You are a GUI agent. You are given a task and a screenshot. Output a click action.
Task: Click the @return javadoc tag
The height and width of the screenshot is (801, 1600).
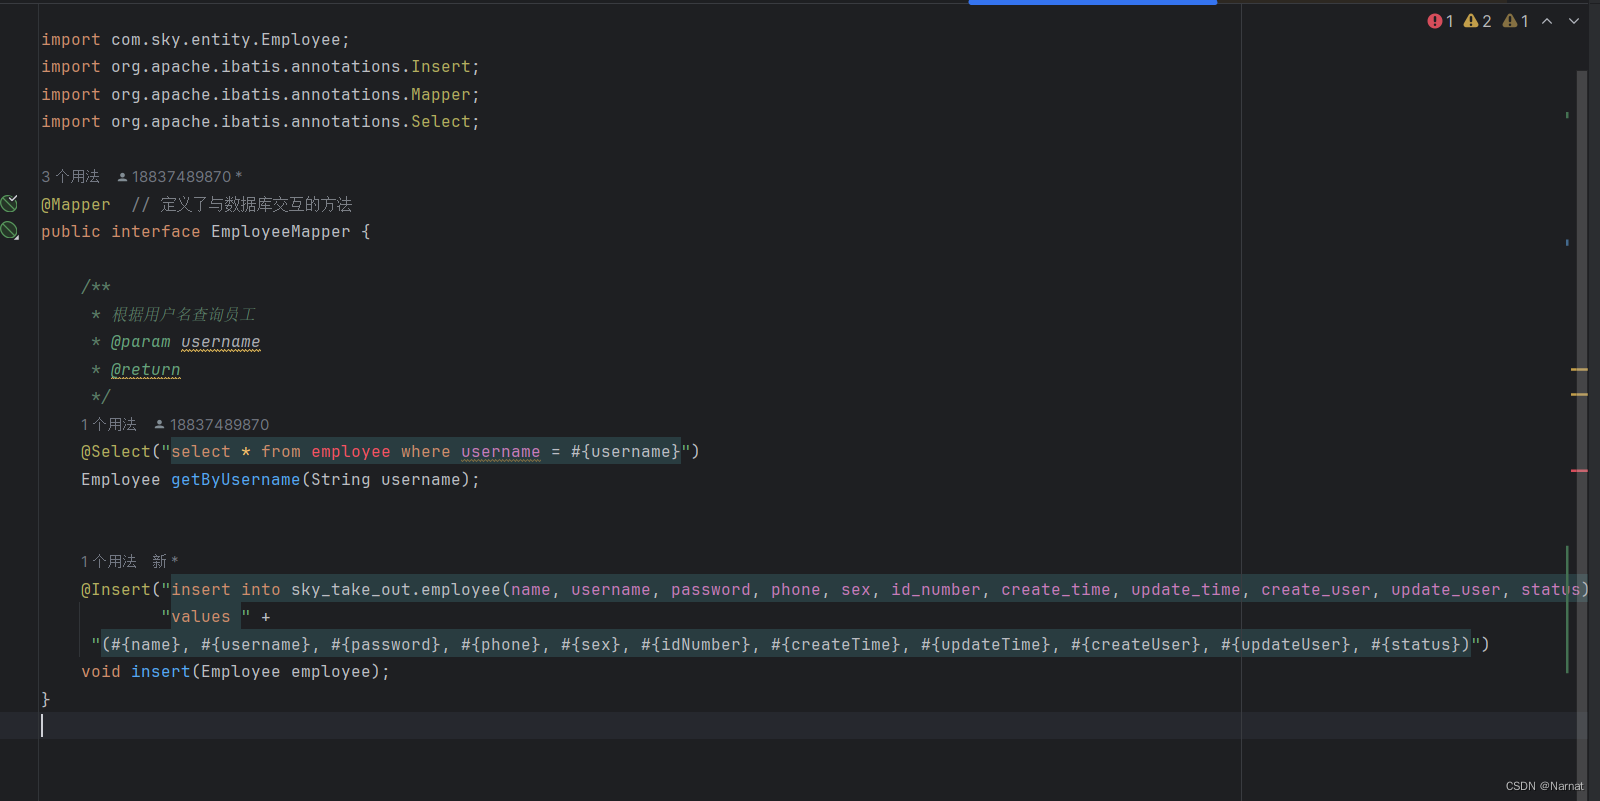point(146,370)
